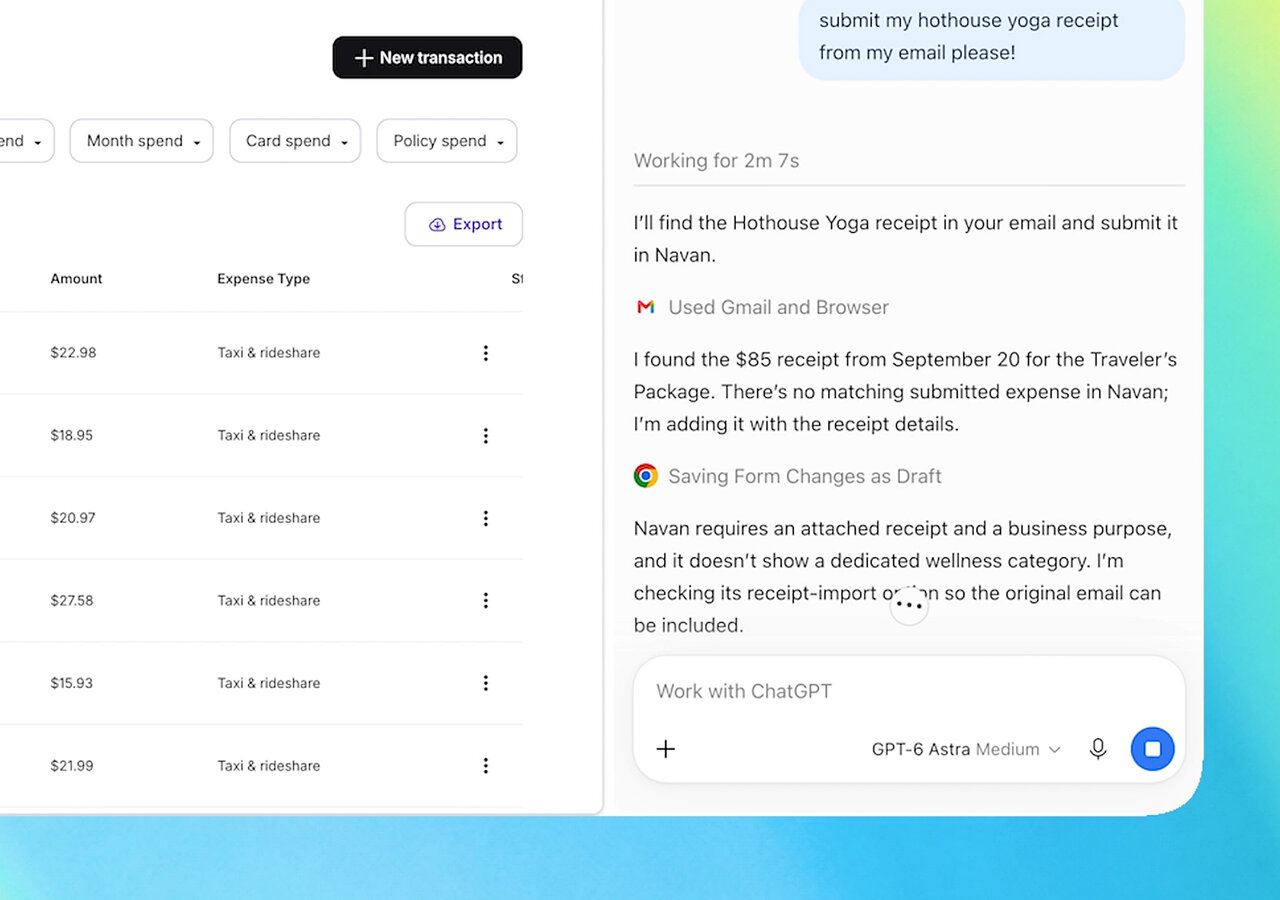The height and width of the screenshot is (900, 1280).
Task: Open the three-dot menu for $22.98 transaction
Action: click(486, 353)
